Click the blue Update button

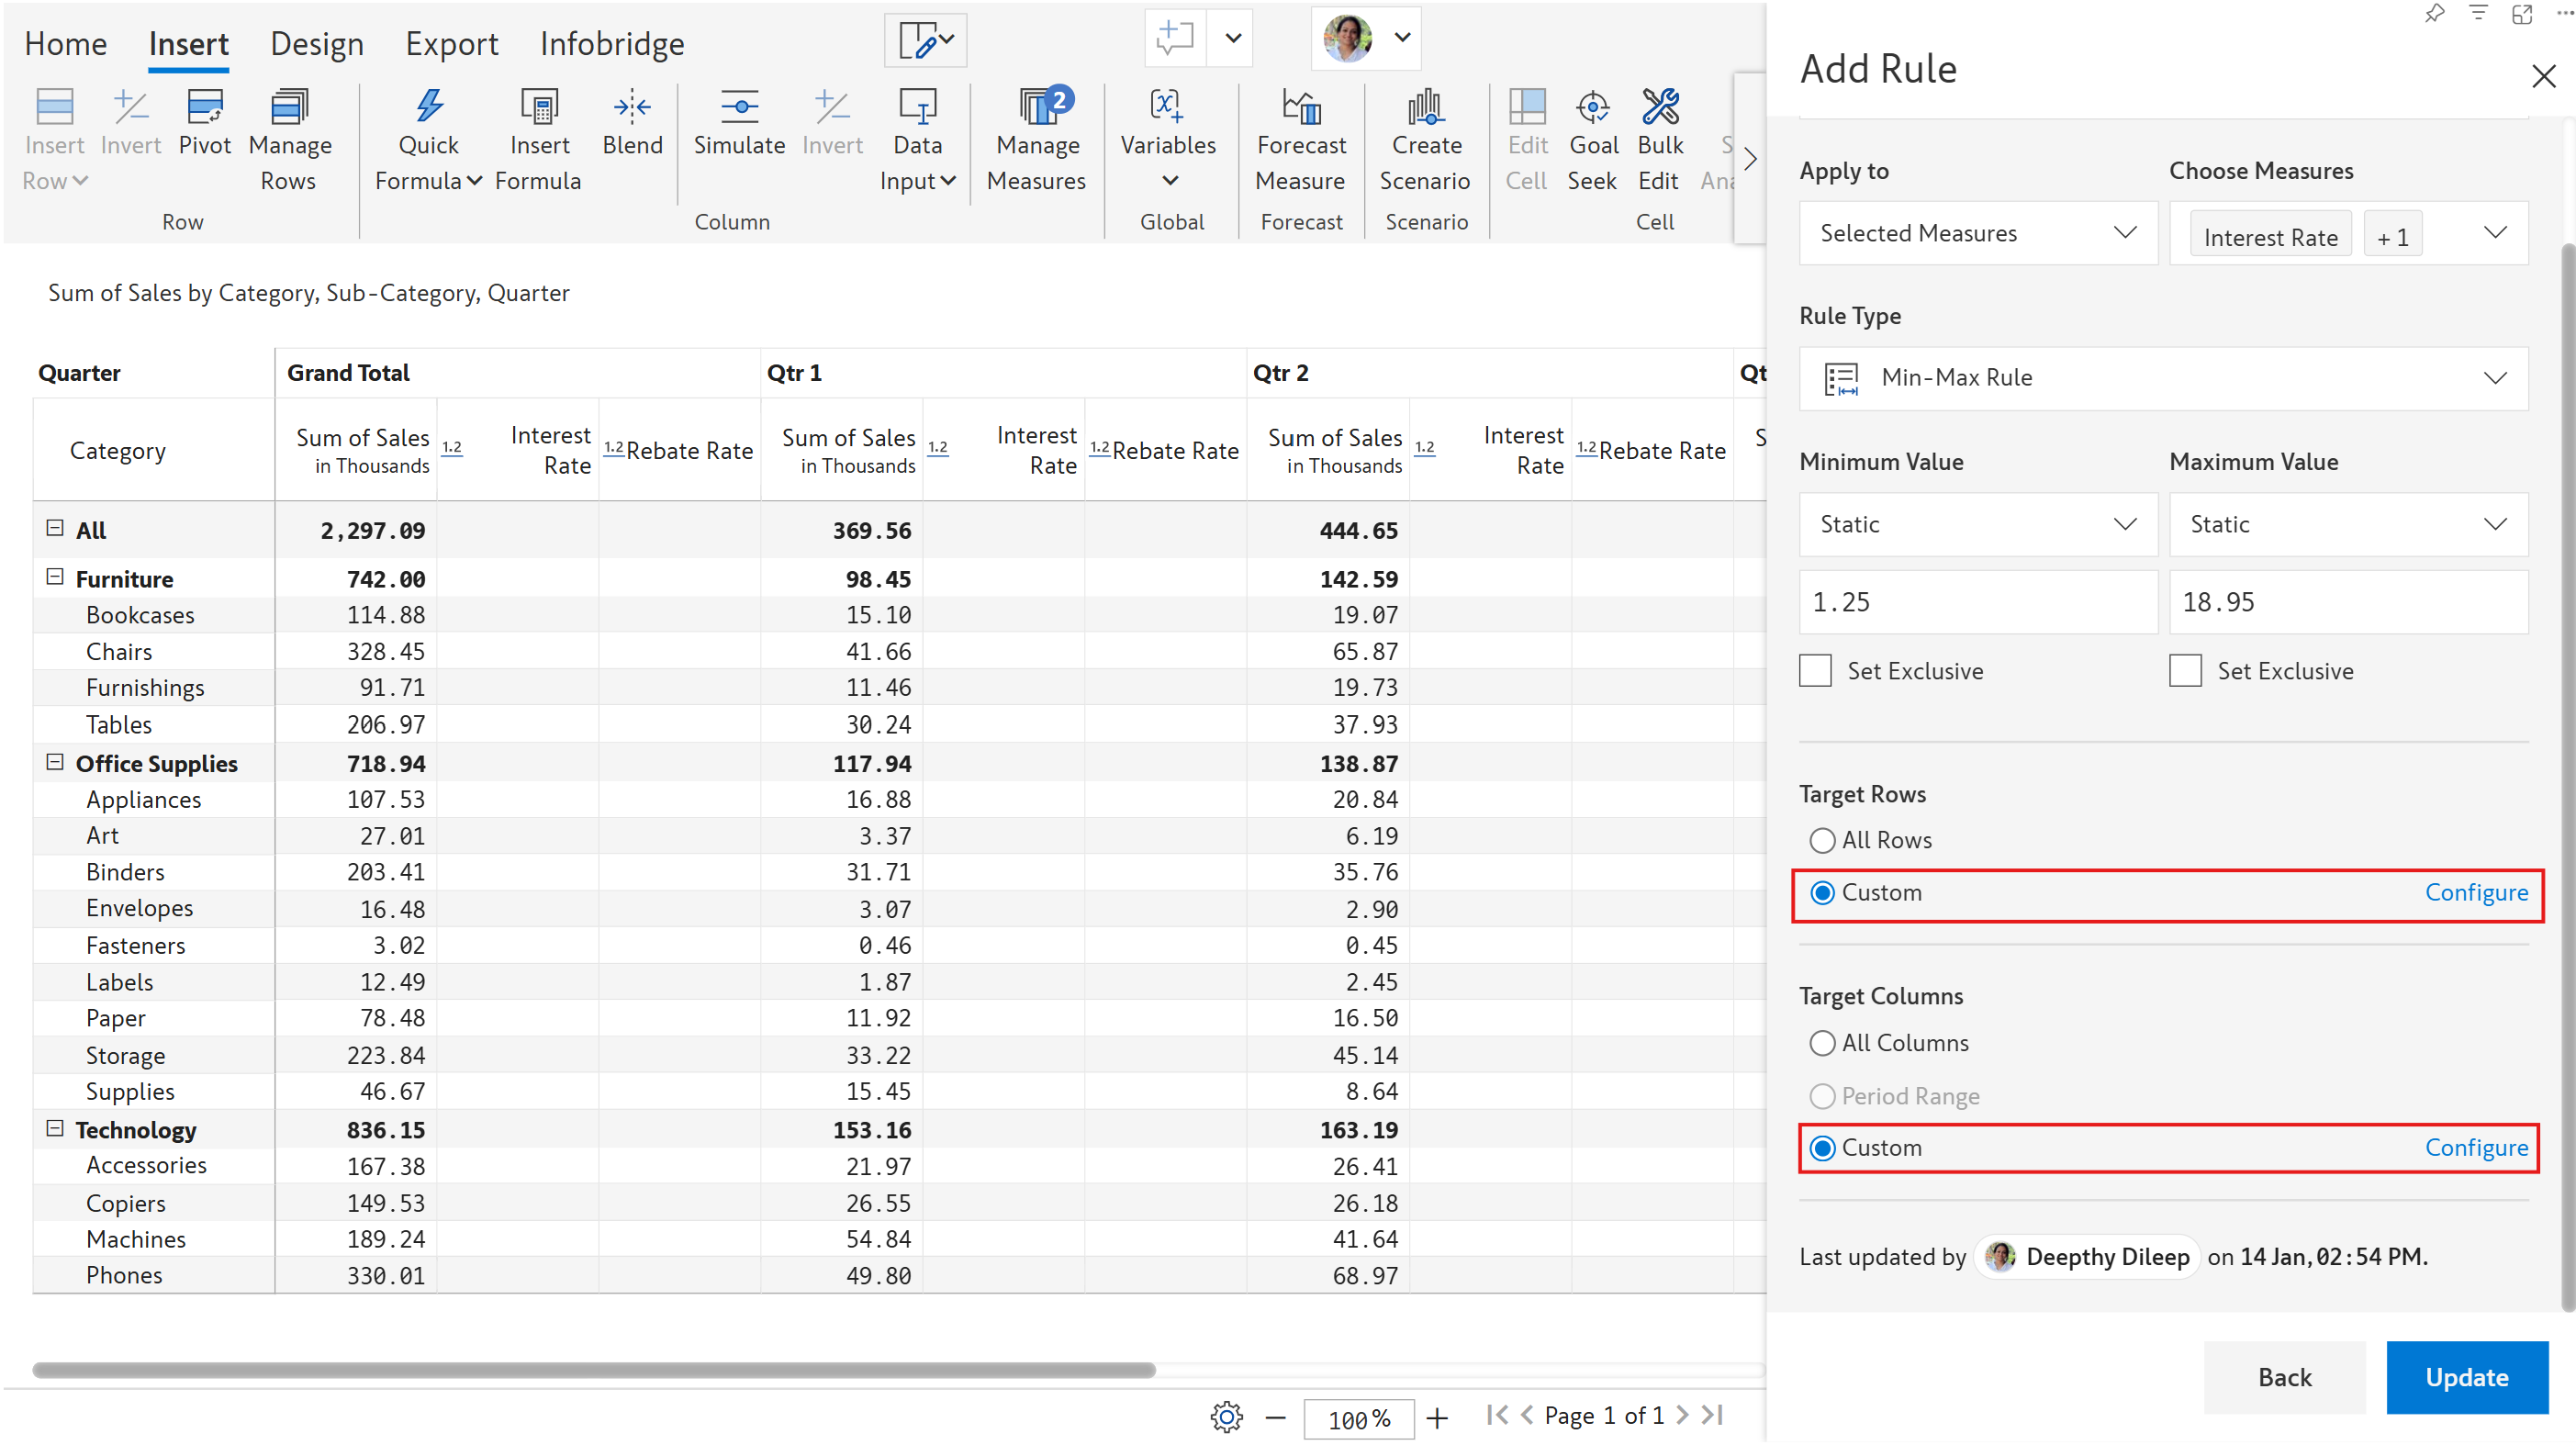tap(2466, 1377)
